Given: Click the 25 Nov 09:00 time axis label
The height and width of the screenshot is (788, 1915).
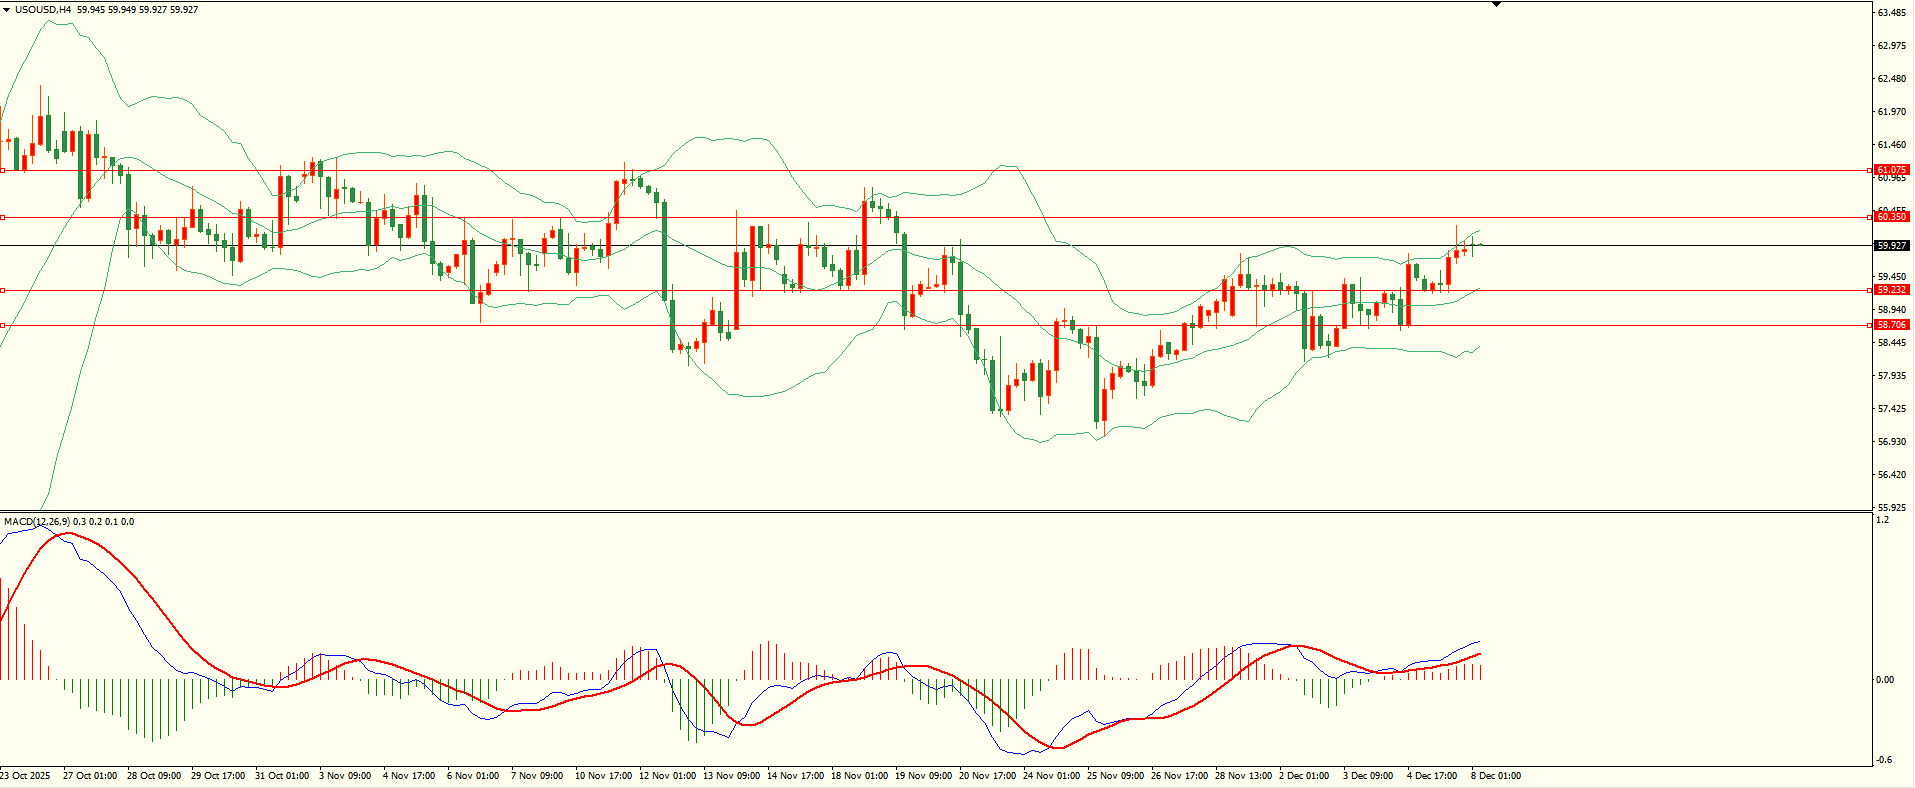Looking at the screenshot, I should (1115, 776).
